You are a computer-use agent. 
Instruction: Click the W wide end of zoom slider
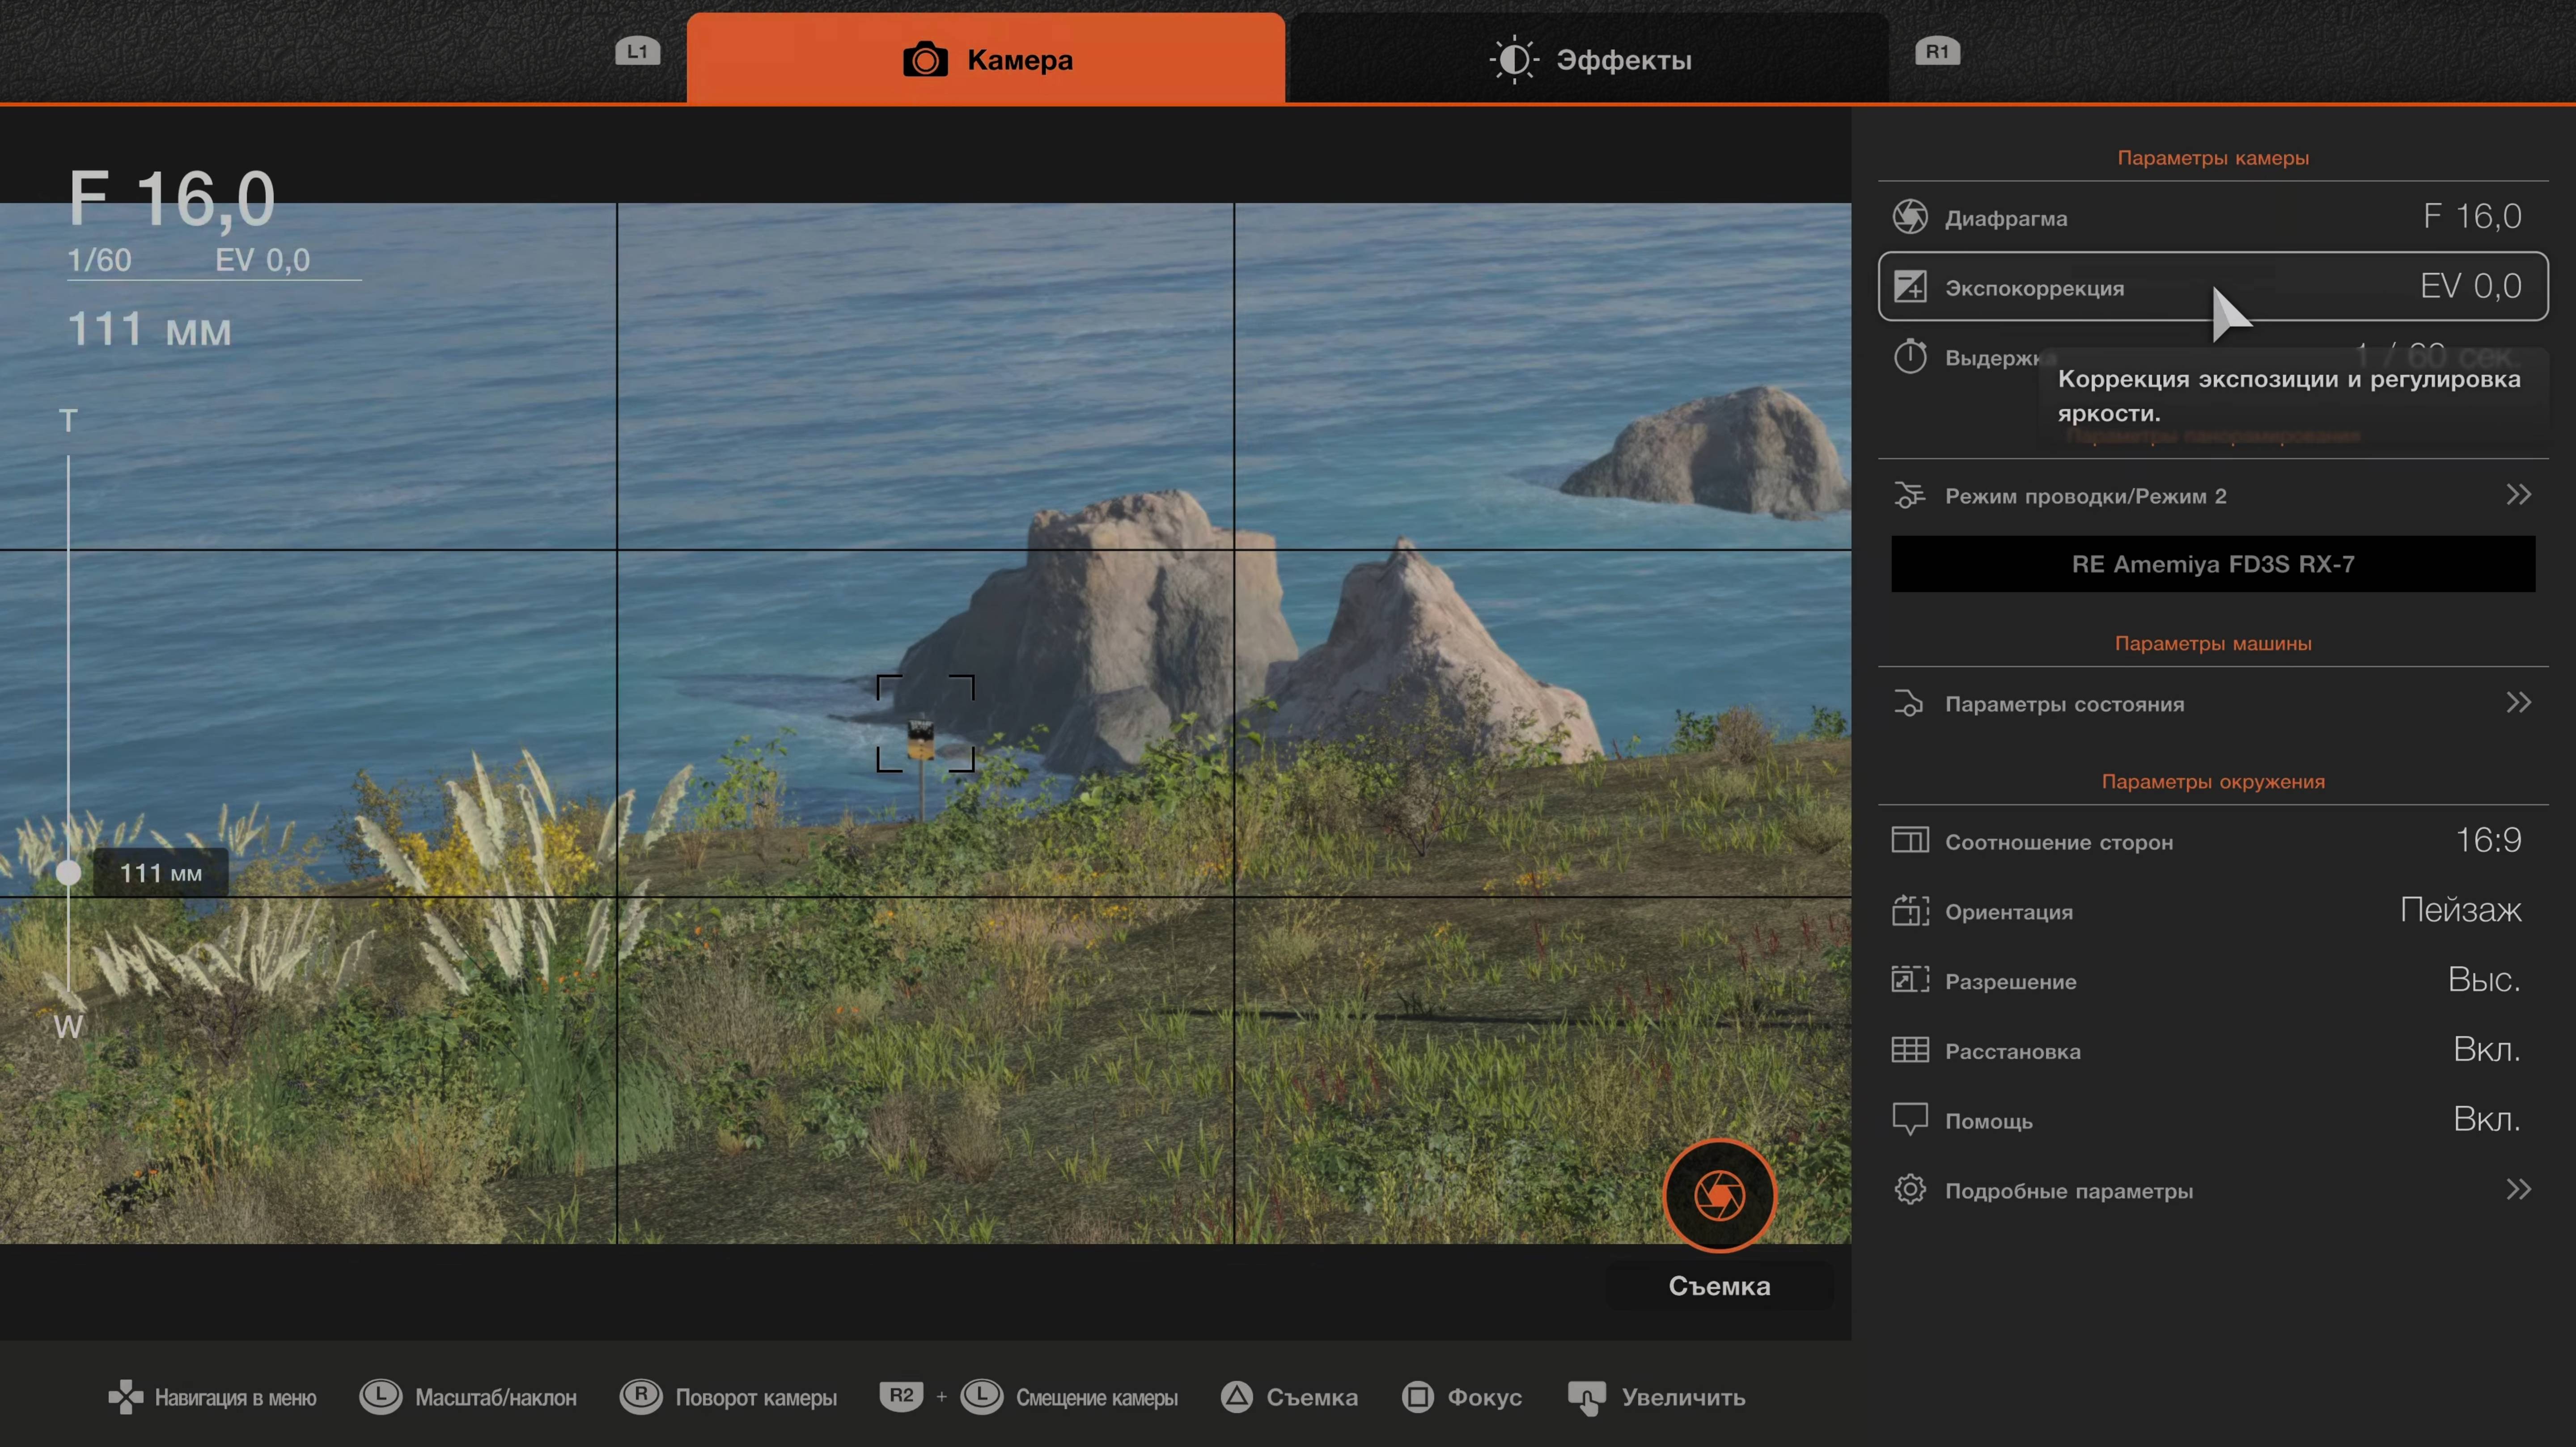(68, 1027)
